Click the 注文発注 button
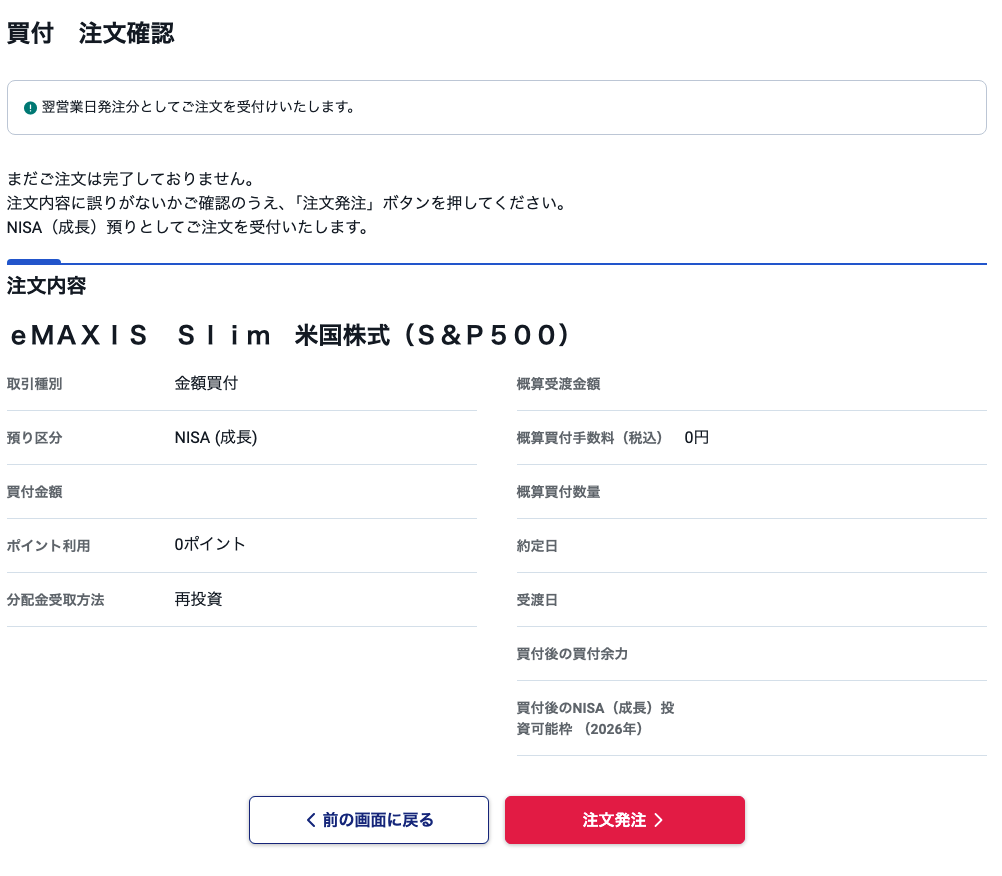The height and width of the screenshot is (876, 1002). tap(624, 820)
